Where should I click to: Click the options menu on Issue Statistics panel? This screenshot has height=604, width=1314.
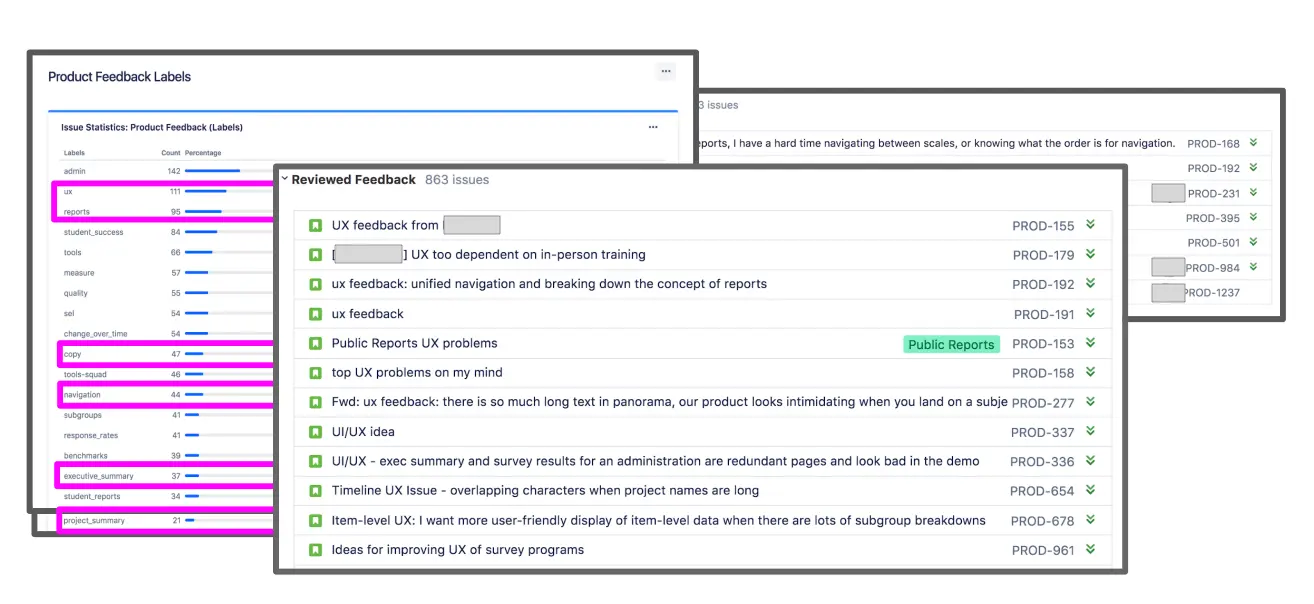[x=653, y=127]
